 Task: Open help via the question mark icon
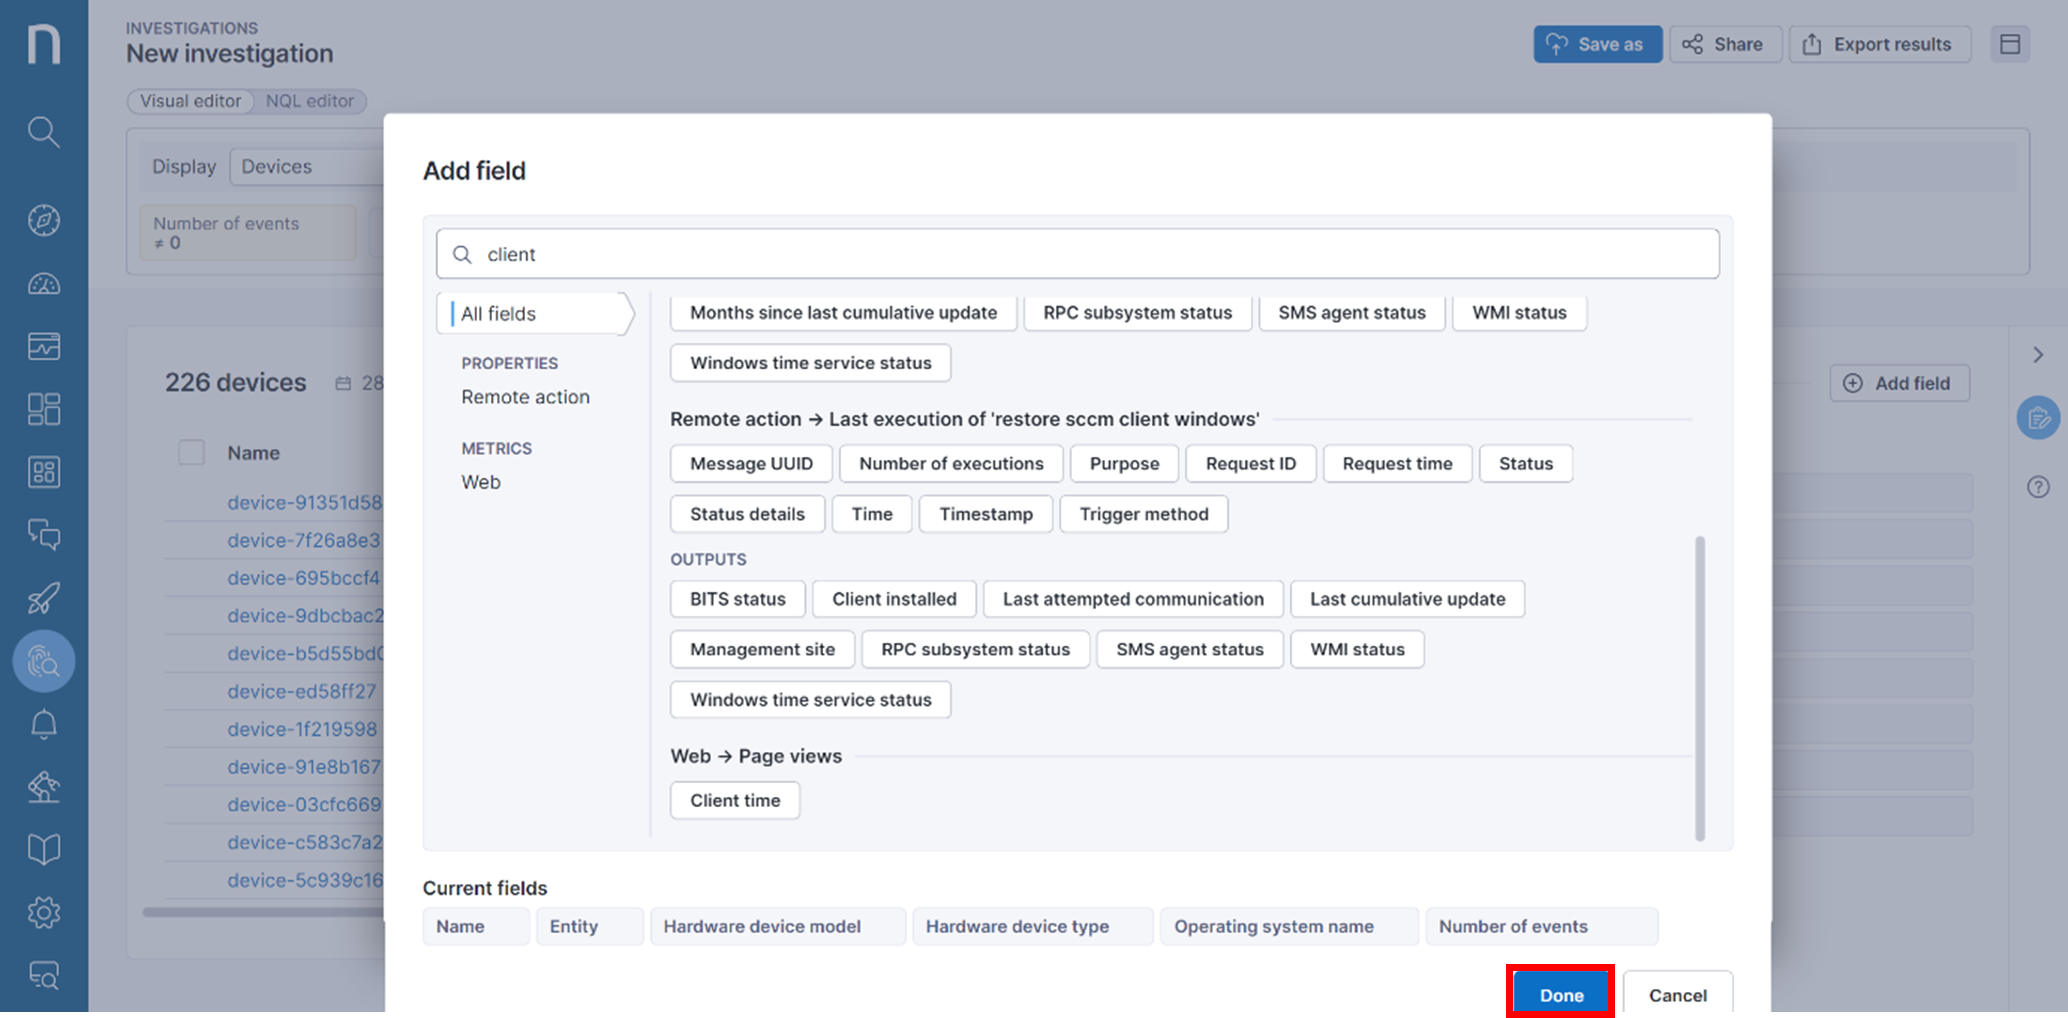(x=2038, y=487)
